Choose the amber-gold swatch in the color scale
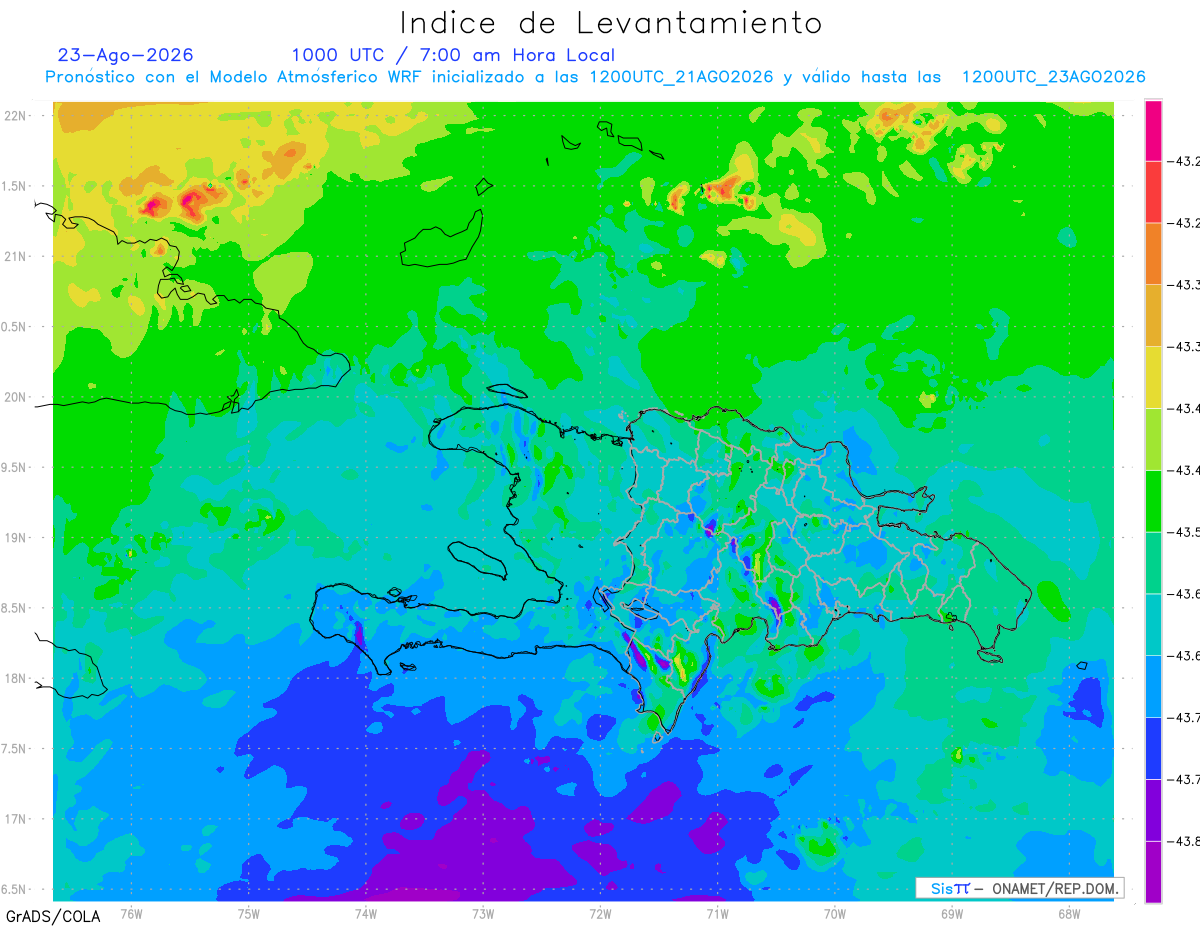 pyautogui.click(x=1153, y=315)
